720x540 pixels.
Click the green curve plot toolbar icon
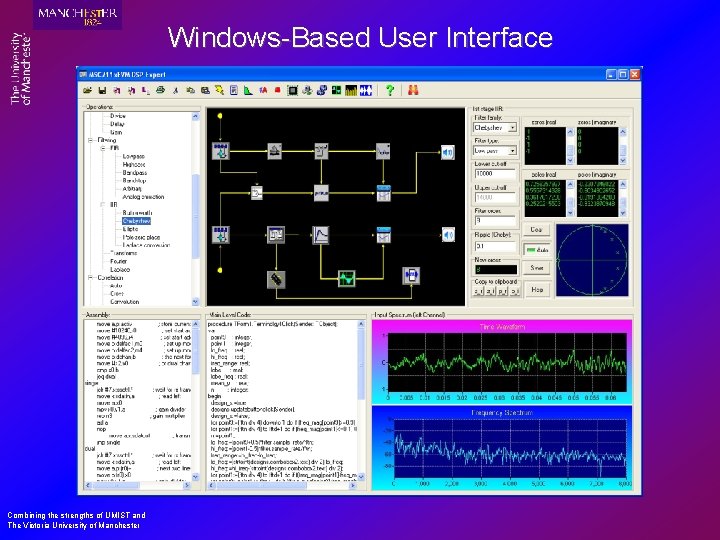248,90
